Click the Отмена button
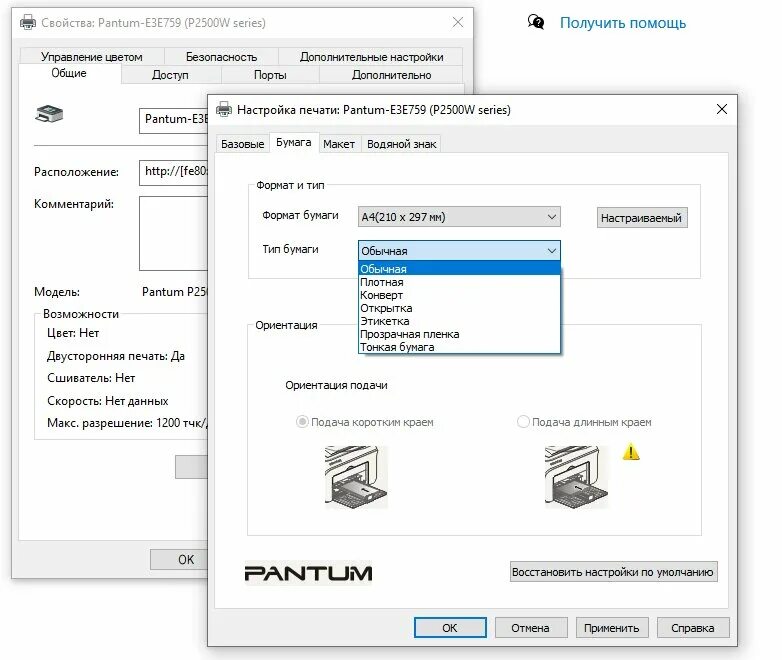782x660 pixels. click(x=531, y=628)
